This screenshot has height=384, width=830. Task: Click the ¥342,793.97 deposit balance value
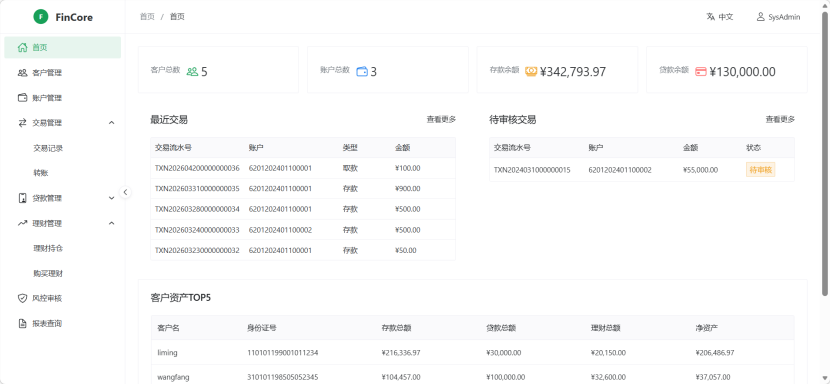coord(573,72)
